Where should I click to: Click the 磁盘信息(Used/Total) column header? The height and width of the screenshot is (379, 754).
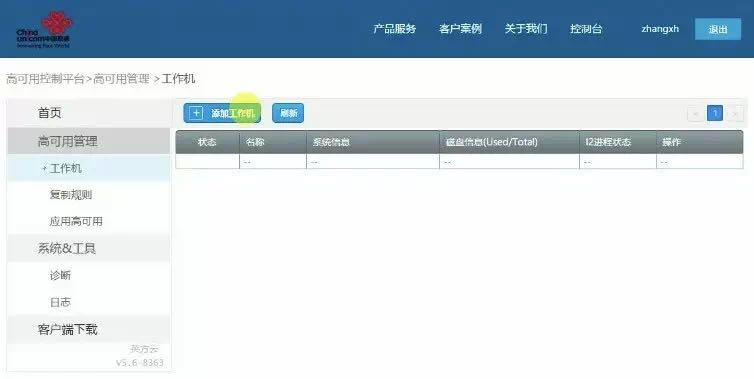(509, 142)
